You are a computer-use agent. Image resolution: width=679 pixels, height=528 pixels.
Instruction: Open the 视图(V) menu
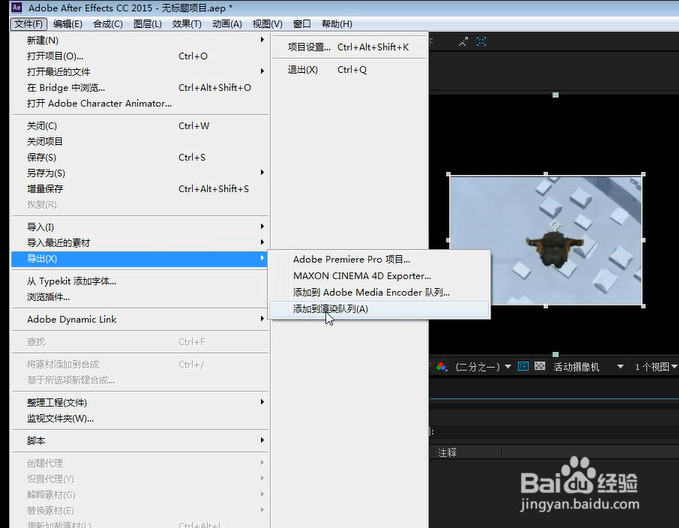(267, 24)
